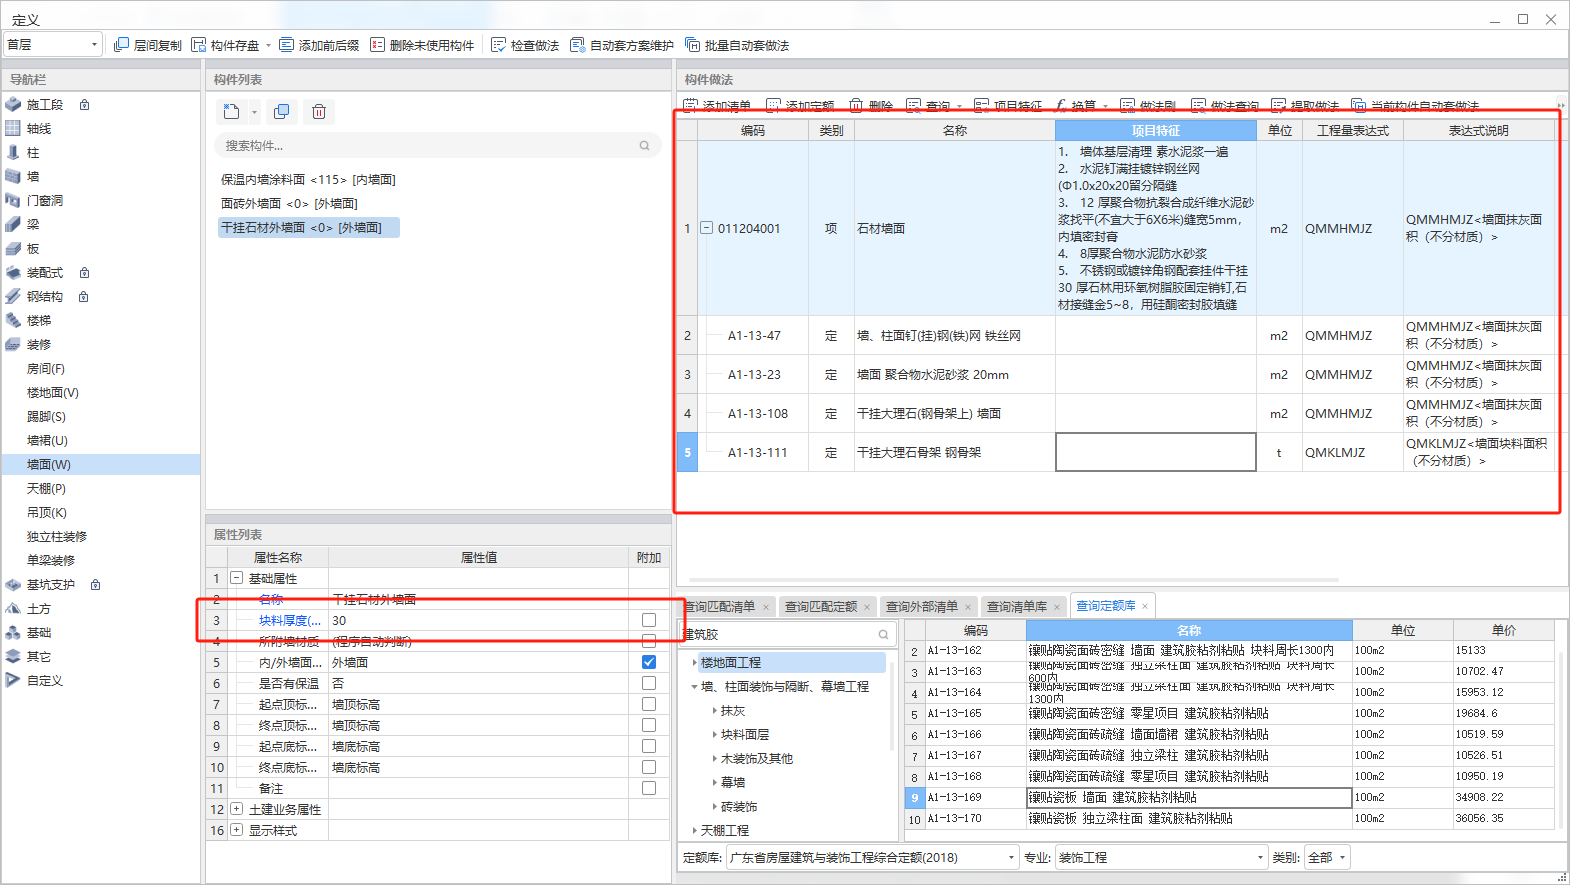Select 门窗洞 in the navigation bar

coord(45,201)
